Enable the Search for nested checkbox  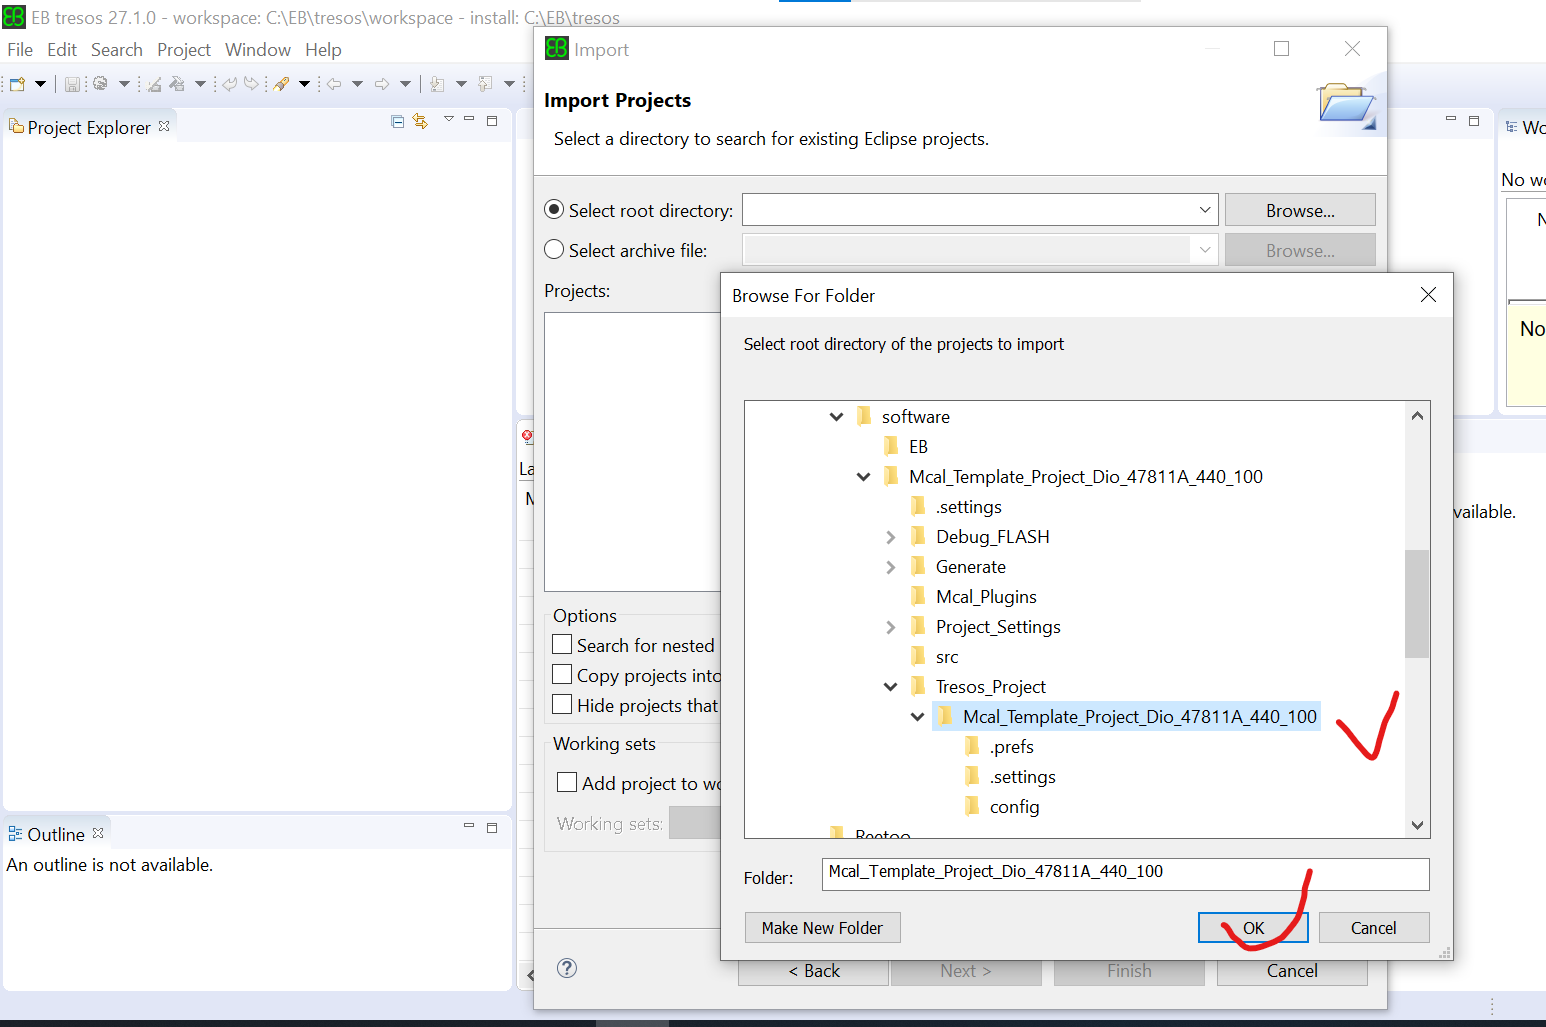point(563,644)
